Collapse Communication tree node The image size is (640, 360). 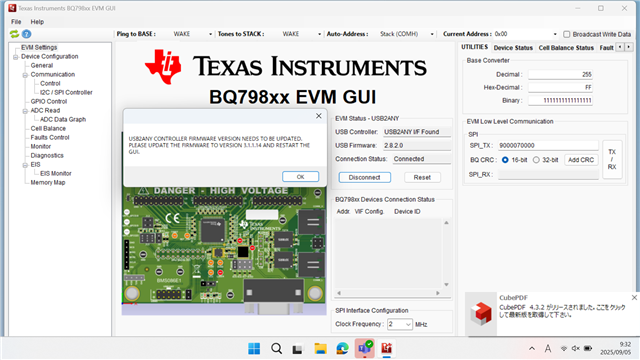[25, 75]
